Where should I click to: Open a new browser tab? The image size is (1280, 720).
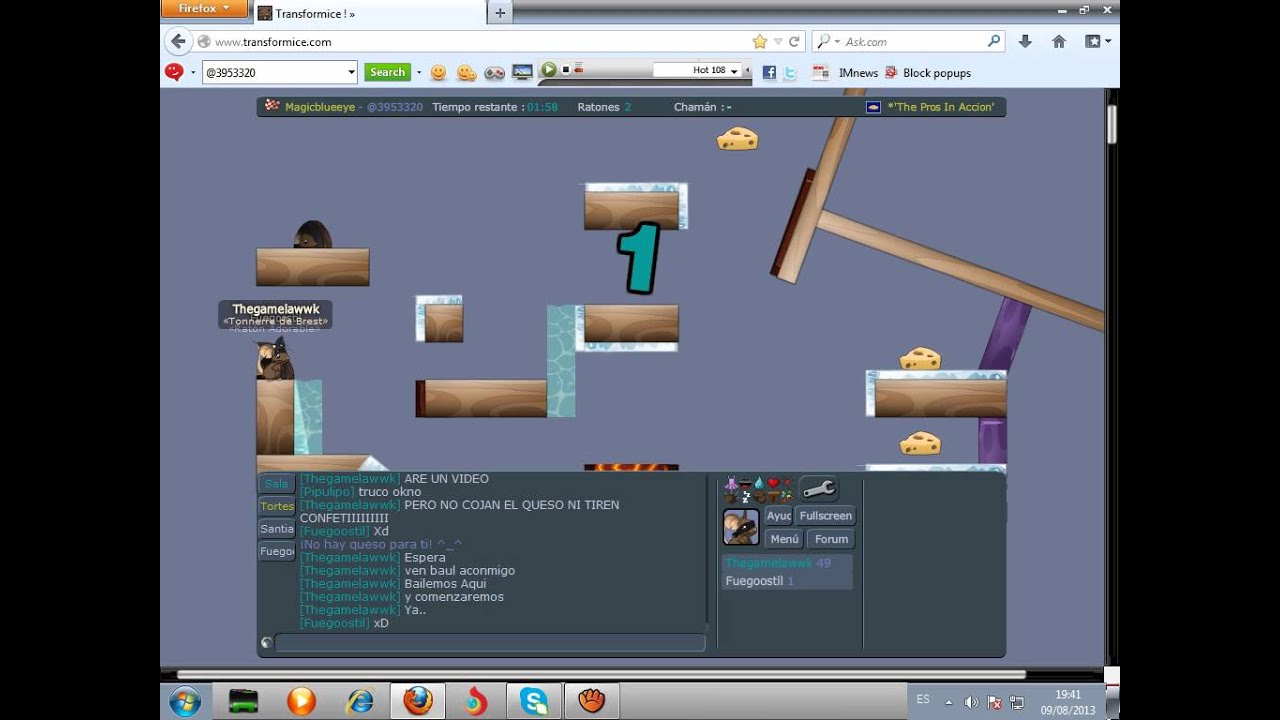click(x=500, y=13)
